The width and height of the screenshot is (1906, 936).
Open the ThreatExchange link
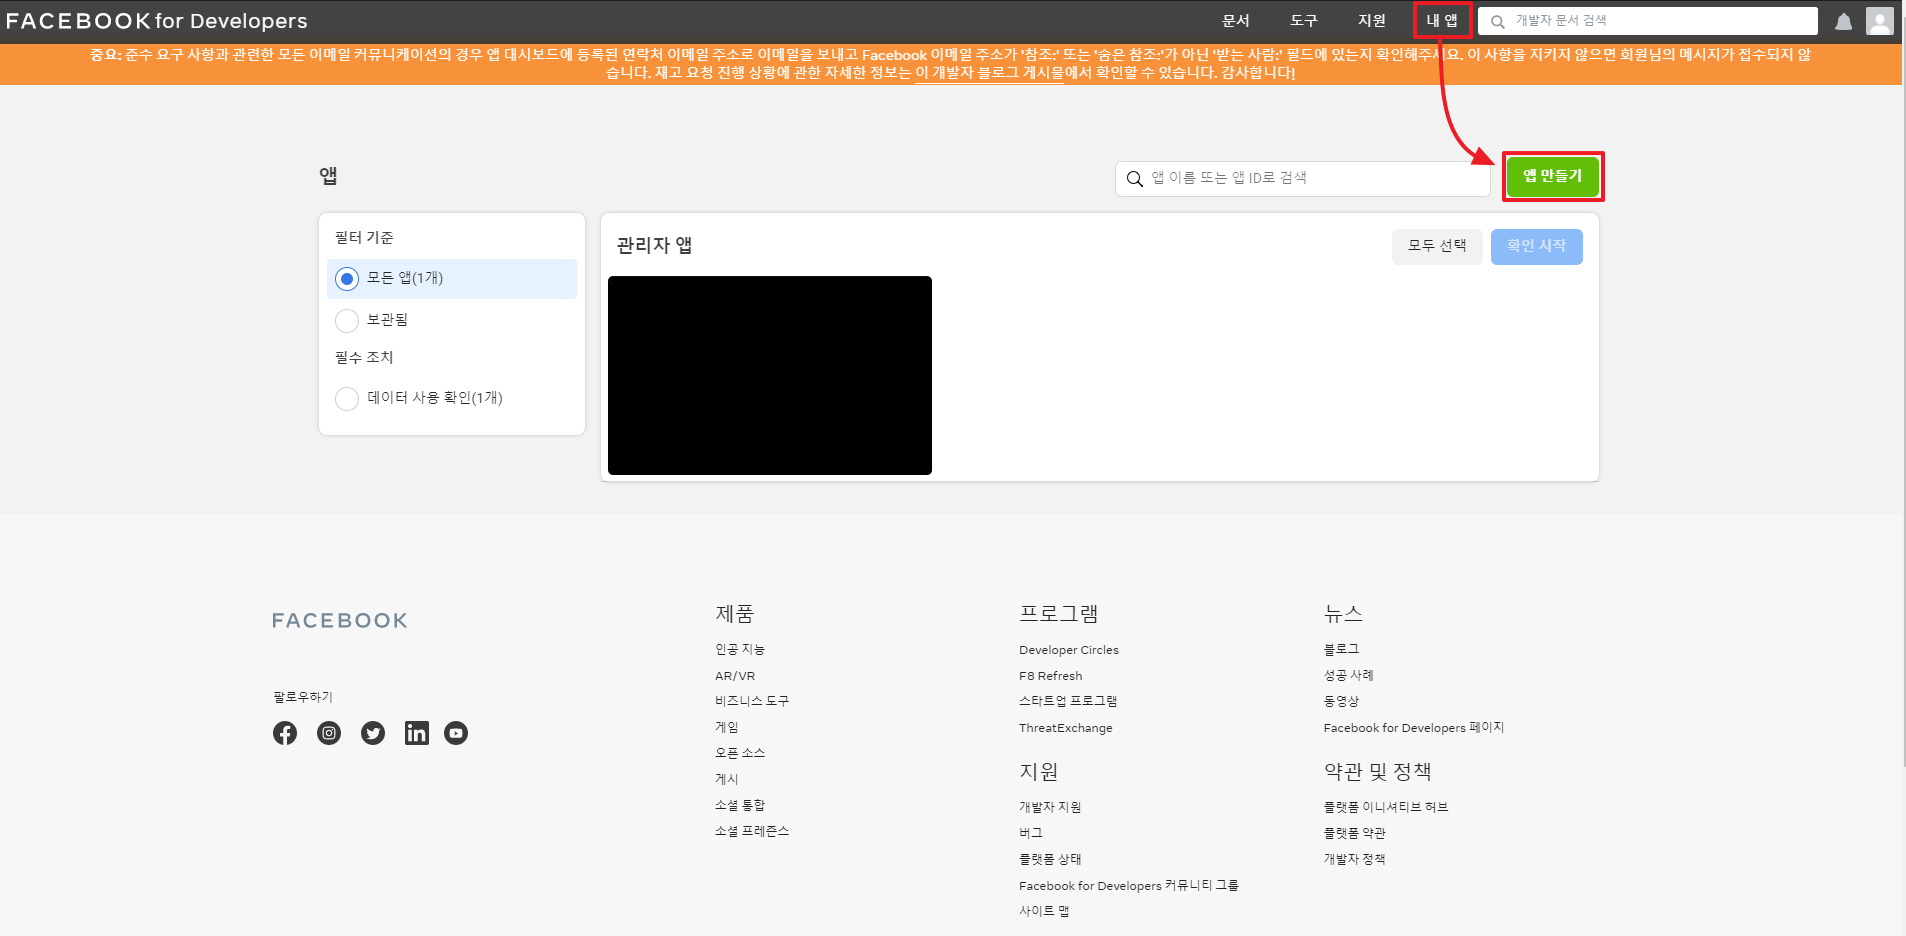pos(1066,728)
